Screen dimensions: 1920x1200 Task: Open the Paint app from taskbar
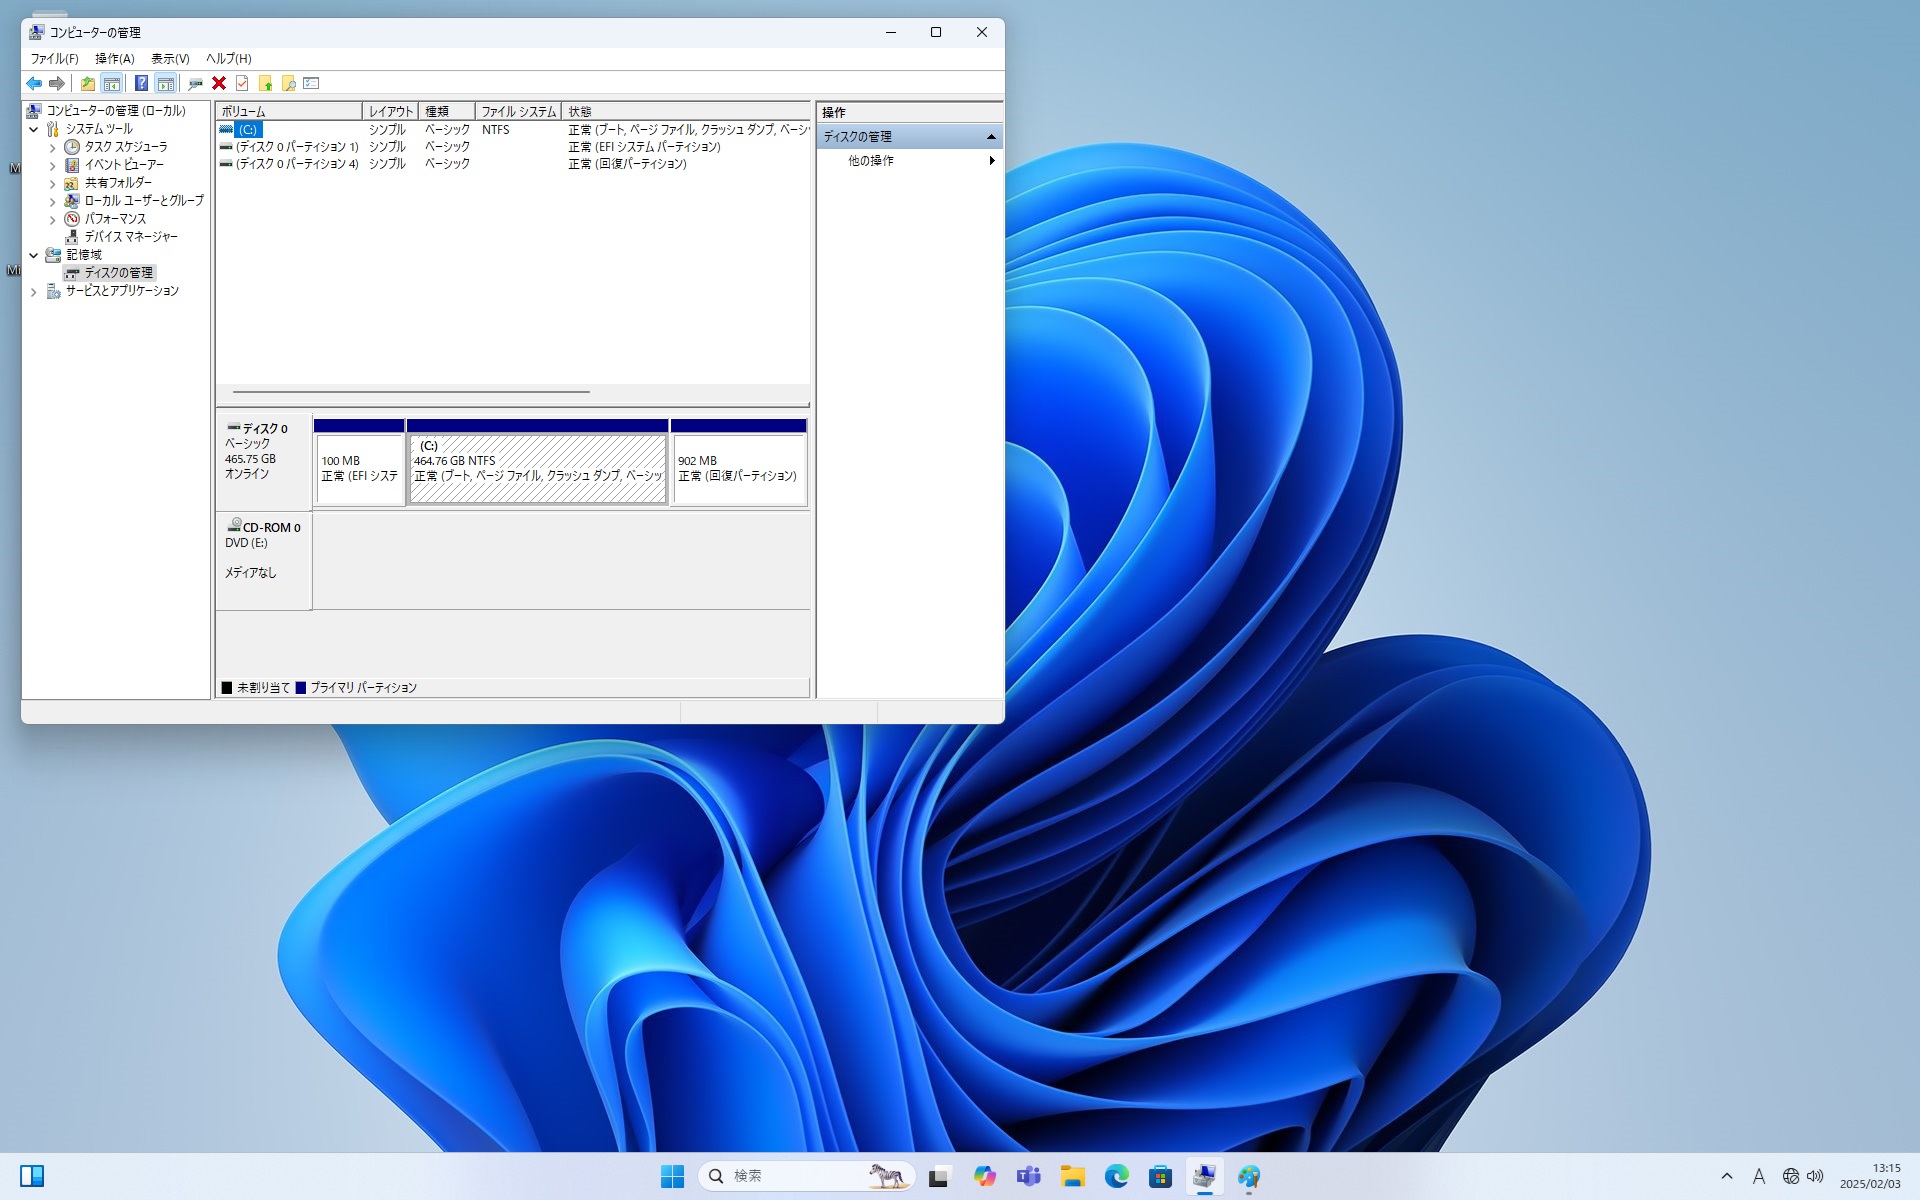(1249, 1176)
